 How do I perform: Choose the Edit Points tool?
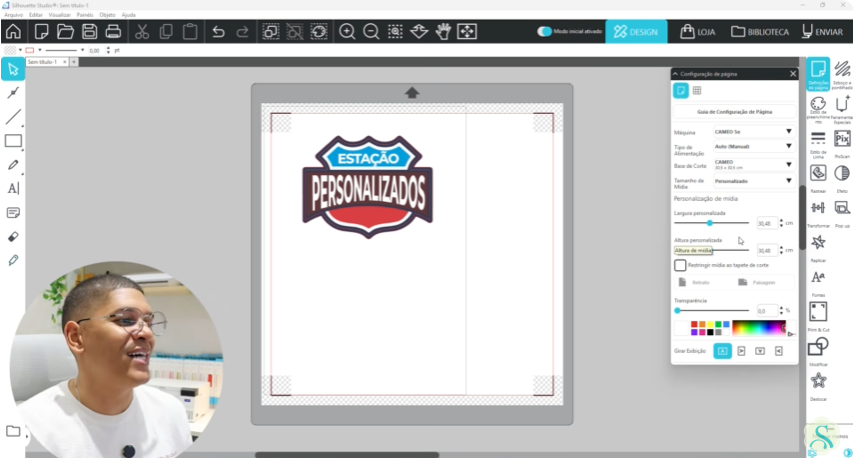click(13, 93)
